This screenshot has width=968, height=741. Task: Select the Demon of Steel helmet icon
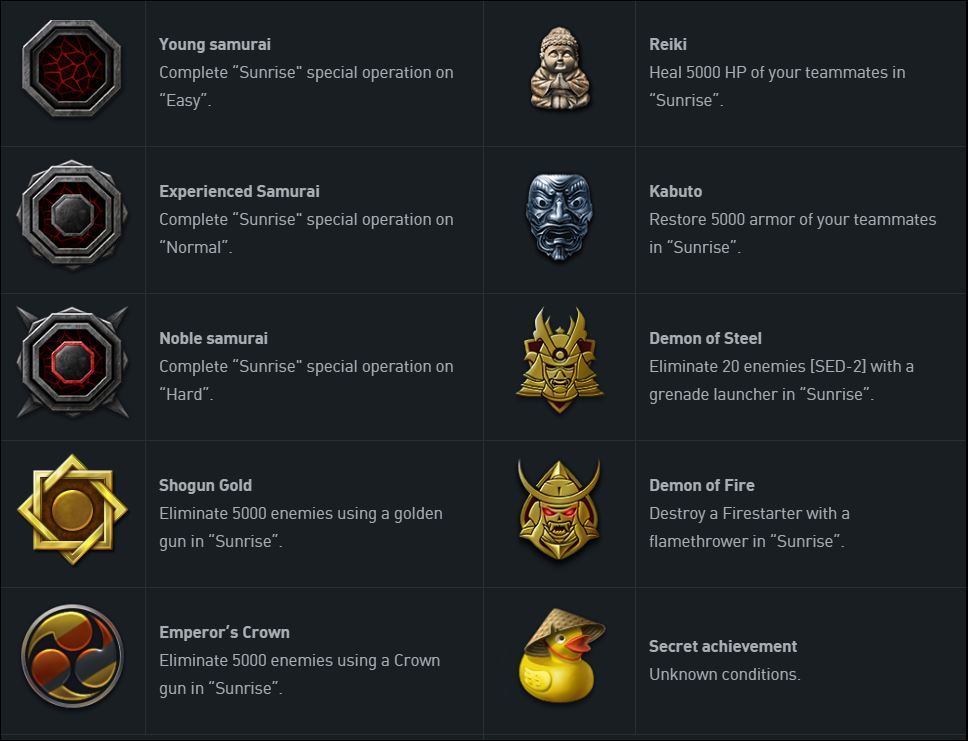[x=560, y=360]
